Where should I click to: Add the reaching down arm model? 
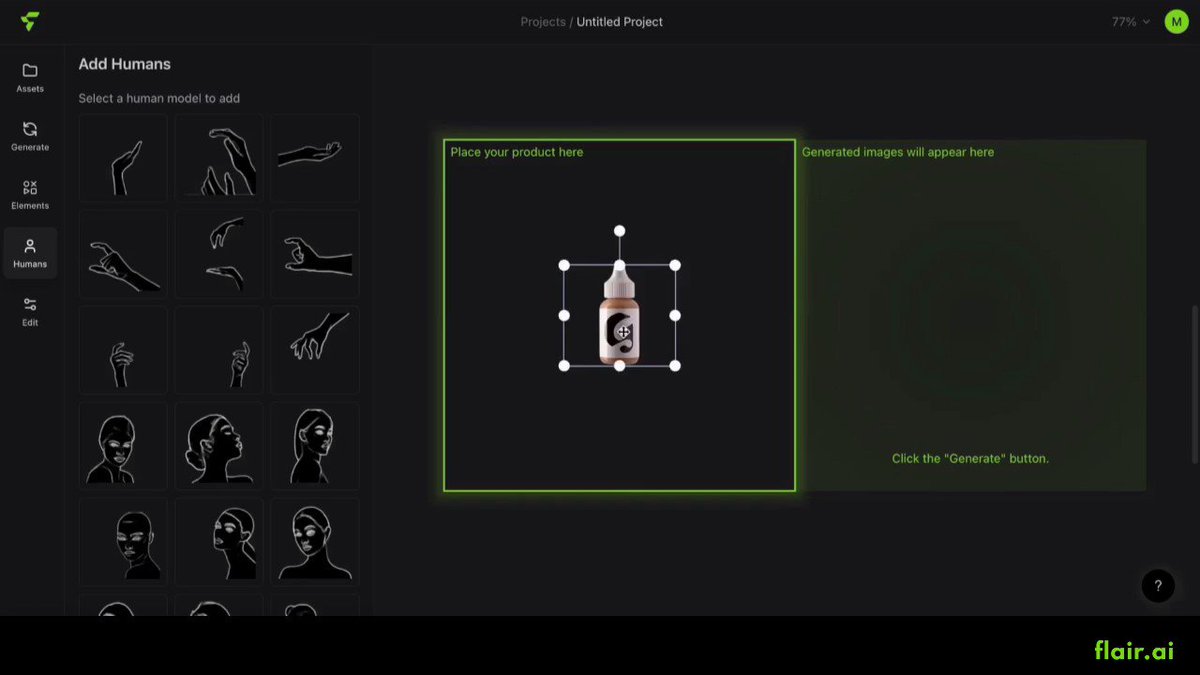(x=315, y=350)
